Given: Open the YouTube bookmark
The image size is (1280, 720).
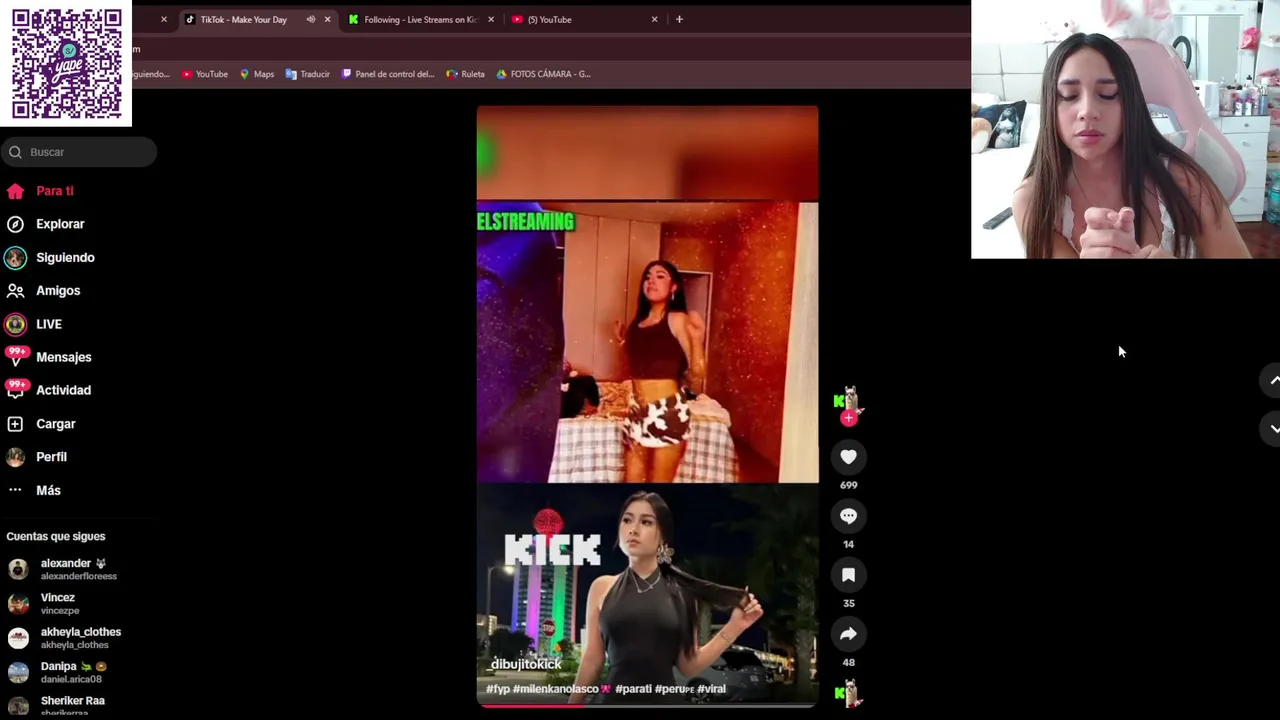Looking at the screenshot, I should pyautogui.click(x=205, y=74).
